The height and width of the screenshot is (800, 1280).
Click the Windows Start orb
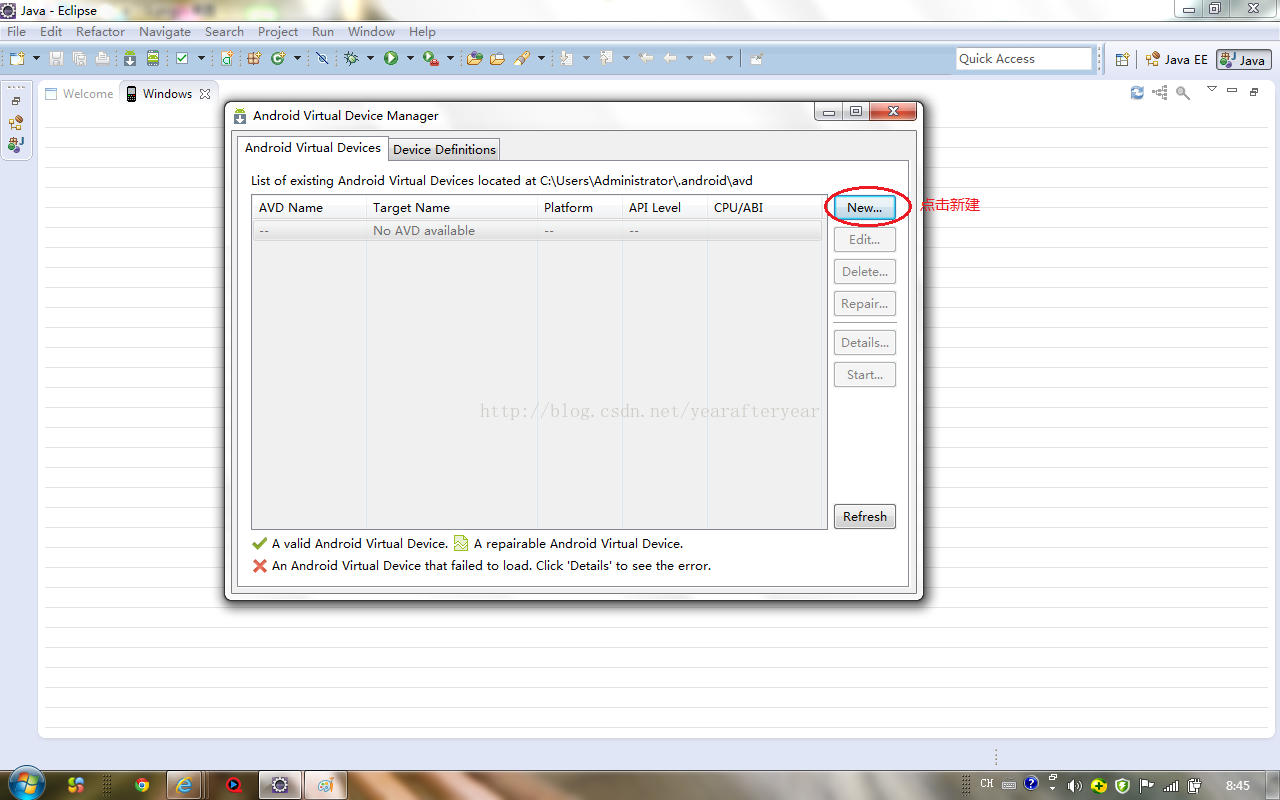25,784
